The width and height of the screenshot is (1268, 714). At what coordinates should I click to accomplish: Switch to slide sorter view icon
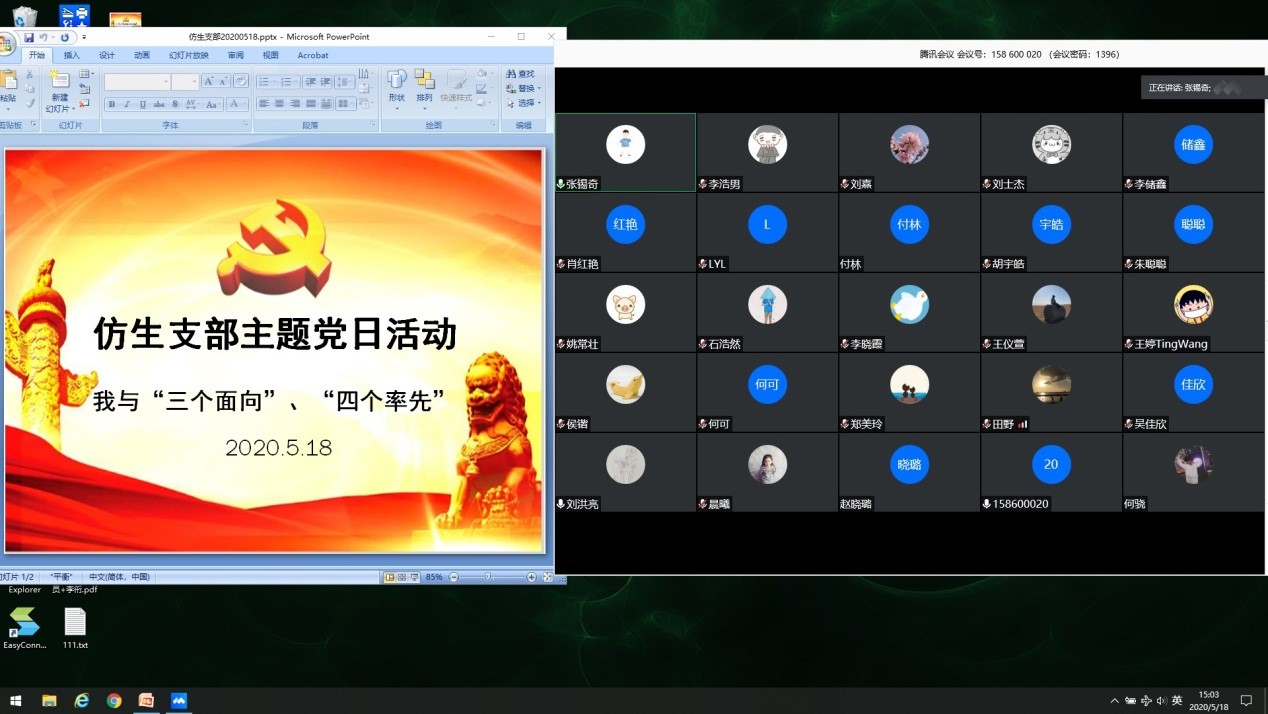(x=402, y=577)
